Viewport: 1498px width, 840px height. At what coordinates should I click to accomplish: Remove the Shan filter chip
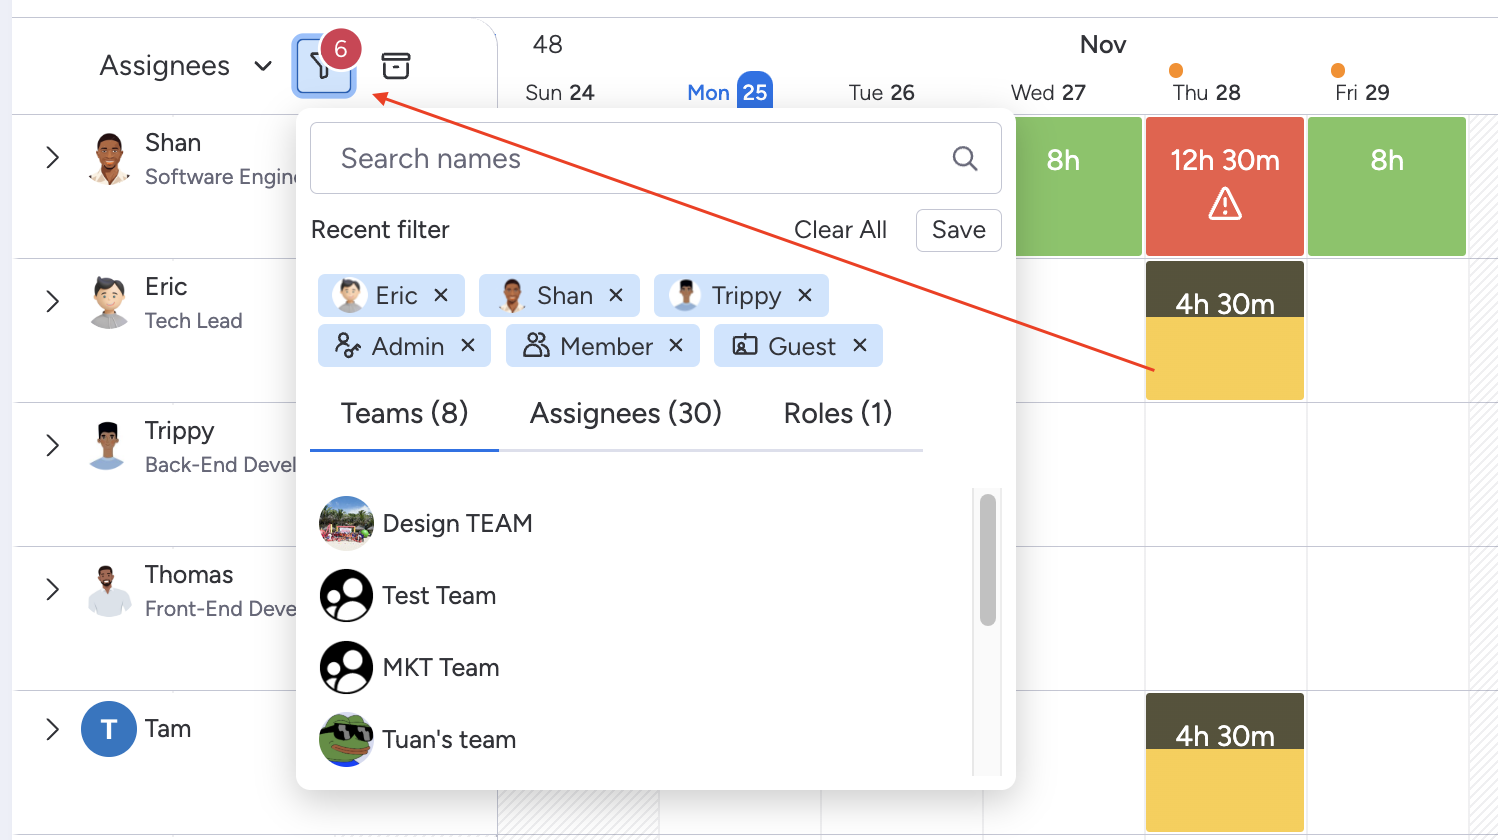pos(616,295)
